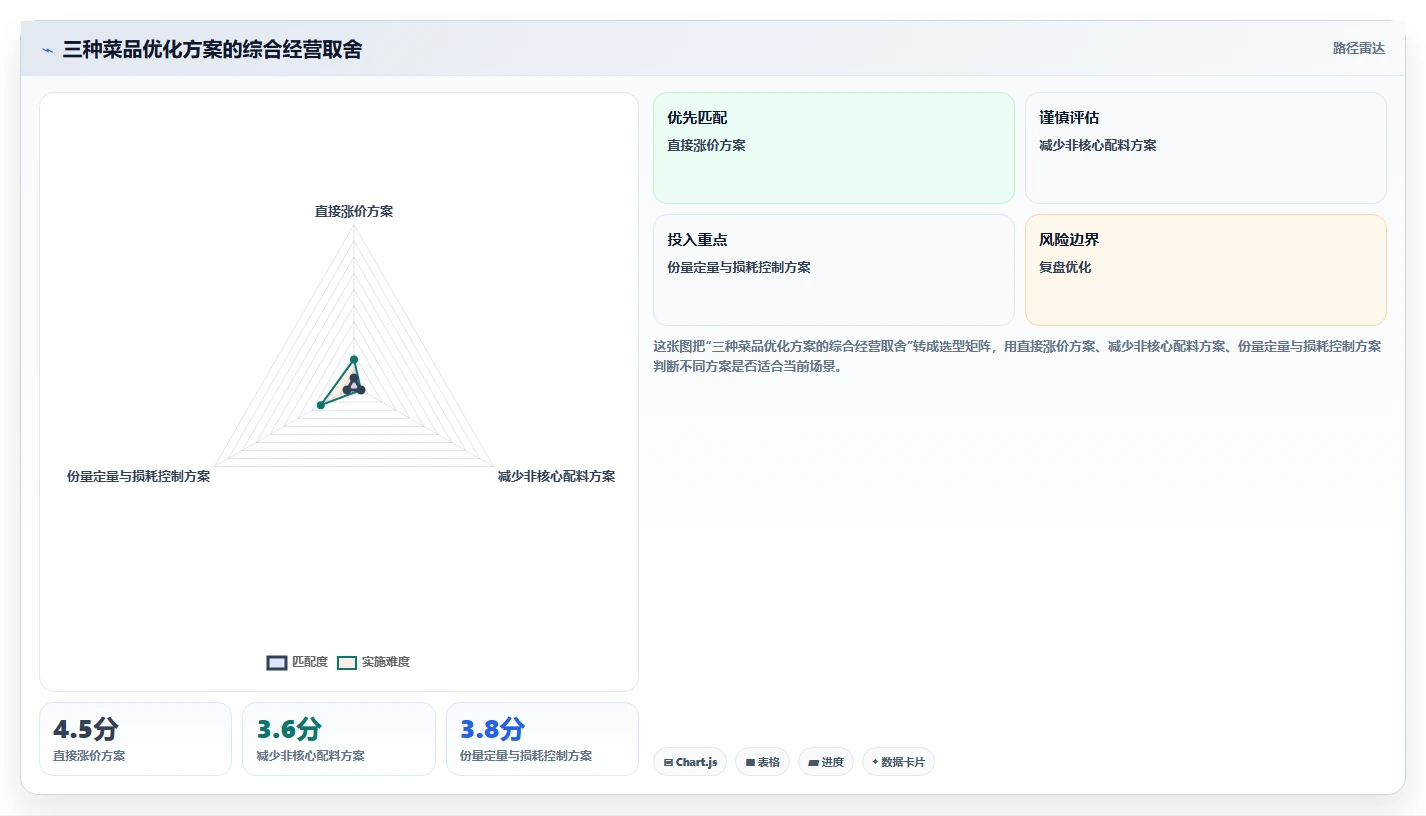Click 减少非核心配料方案 text in the 谨慎评估 card
This screenshot has height=816, width=1426.
[1098, 145]
